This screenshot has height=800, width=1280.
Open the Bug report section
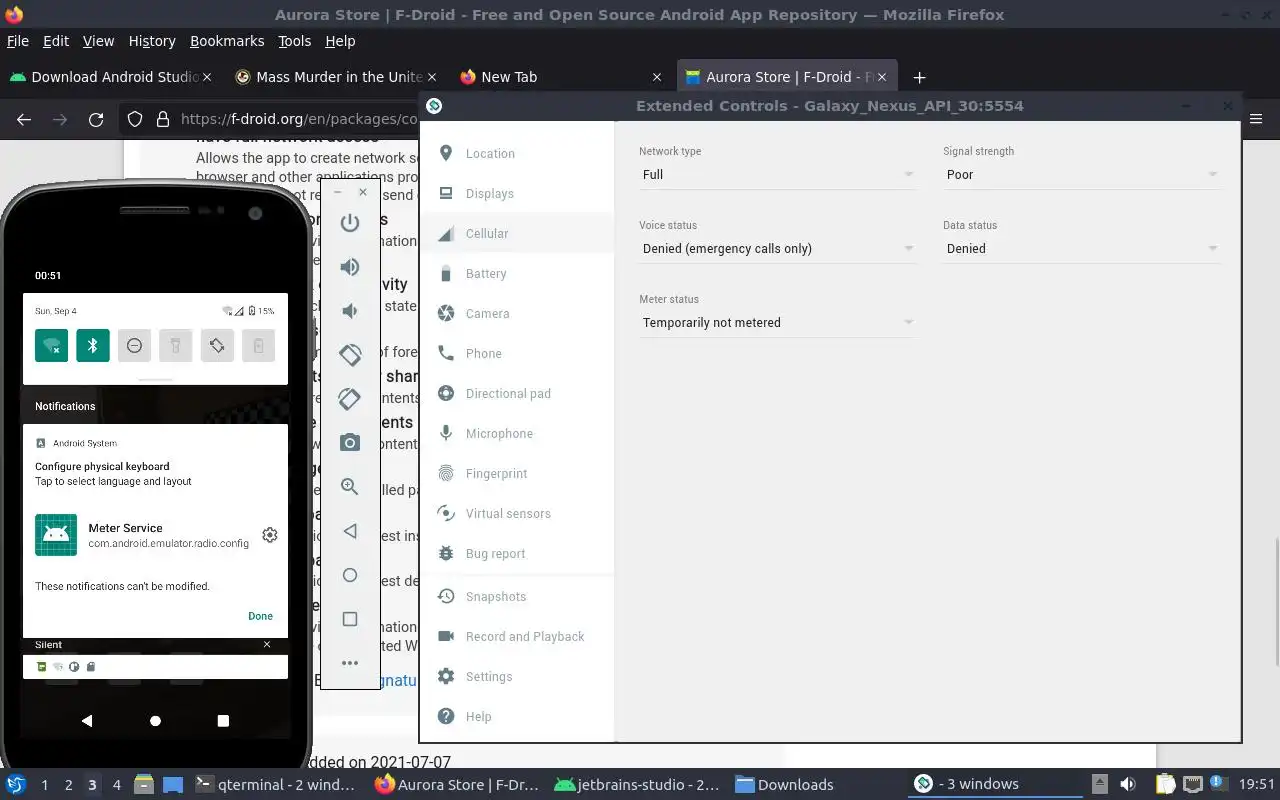click(x=516, y=553)
